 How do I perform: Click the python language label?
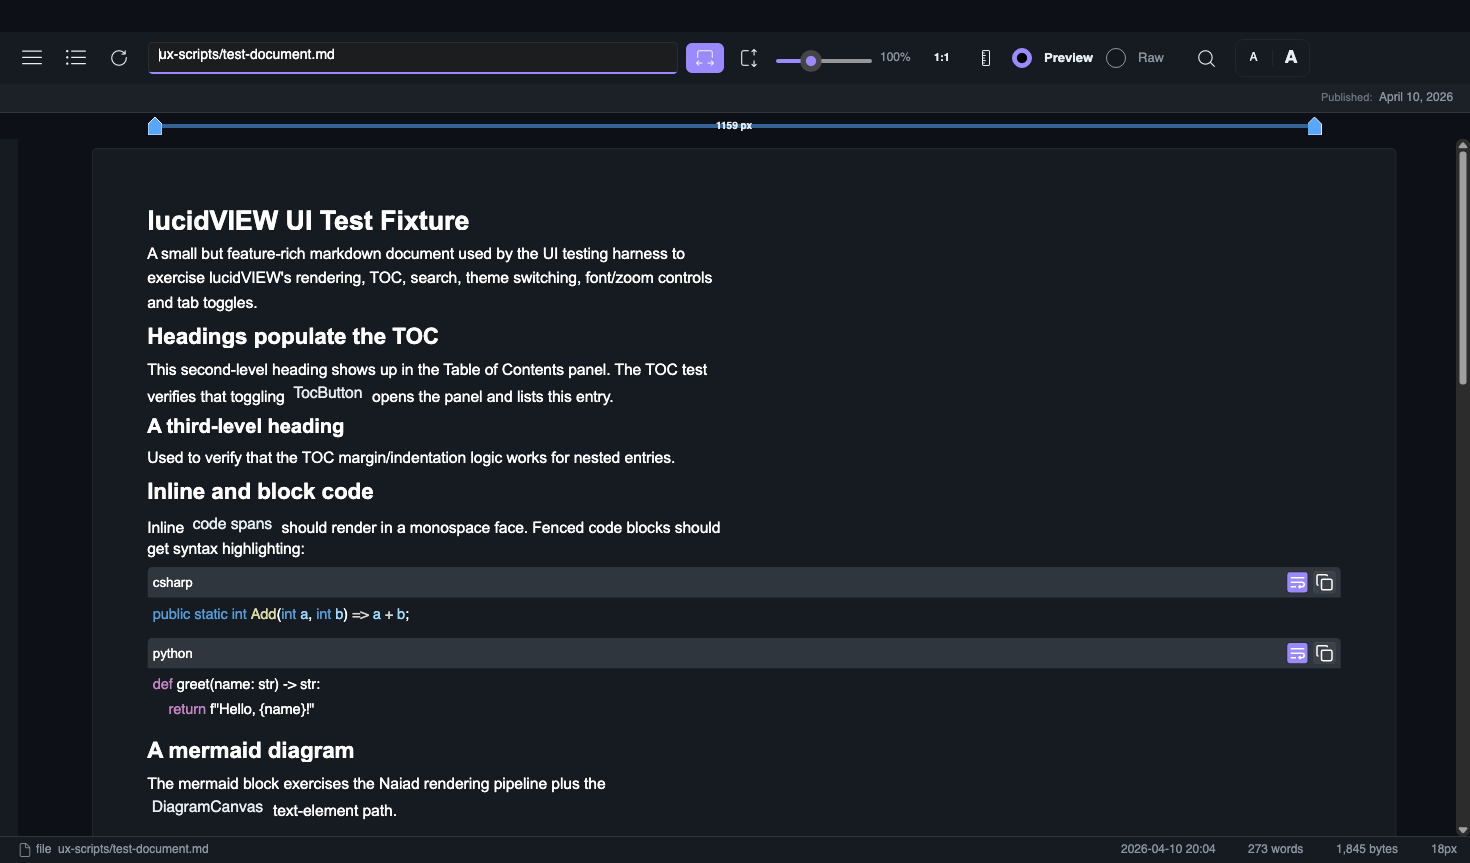point(173,653)
